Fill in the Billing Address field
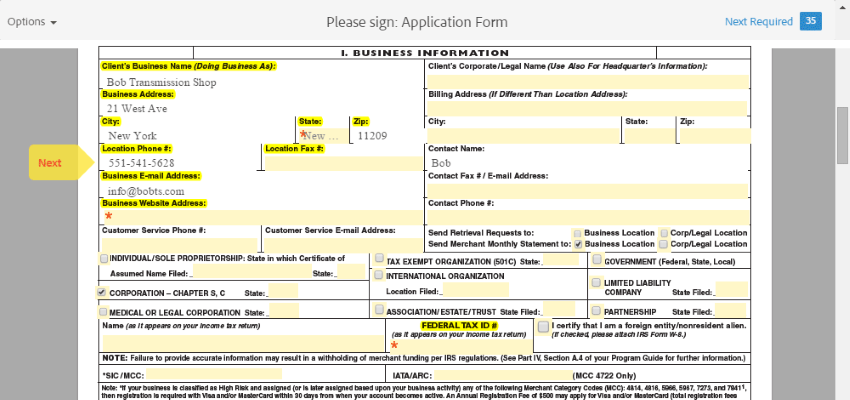The width and height of the screenshot is (850, 400). pyautogui.click(x=588, y=108)
